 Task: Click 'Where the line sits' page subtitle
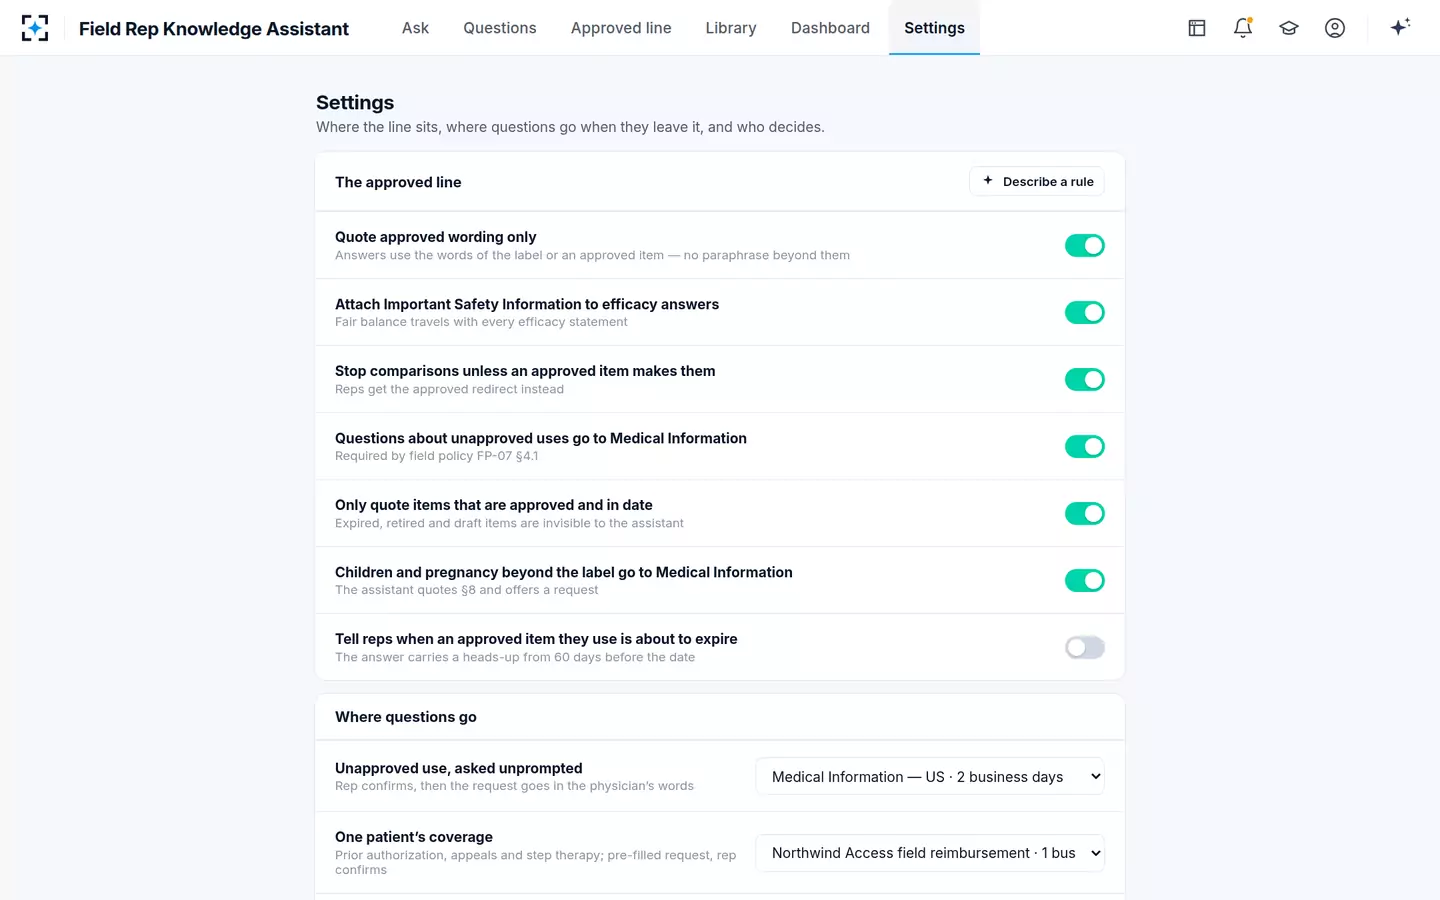coord(570,127)
